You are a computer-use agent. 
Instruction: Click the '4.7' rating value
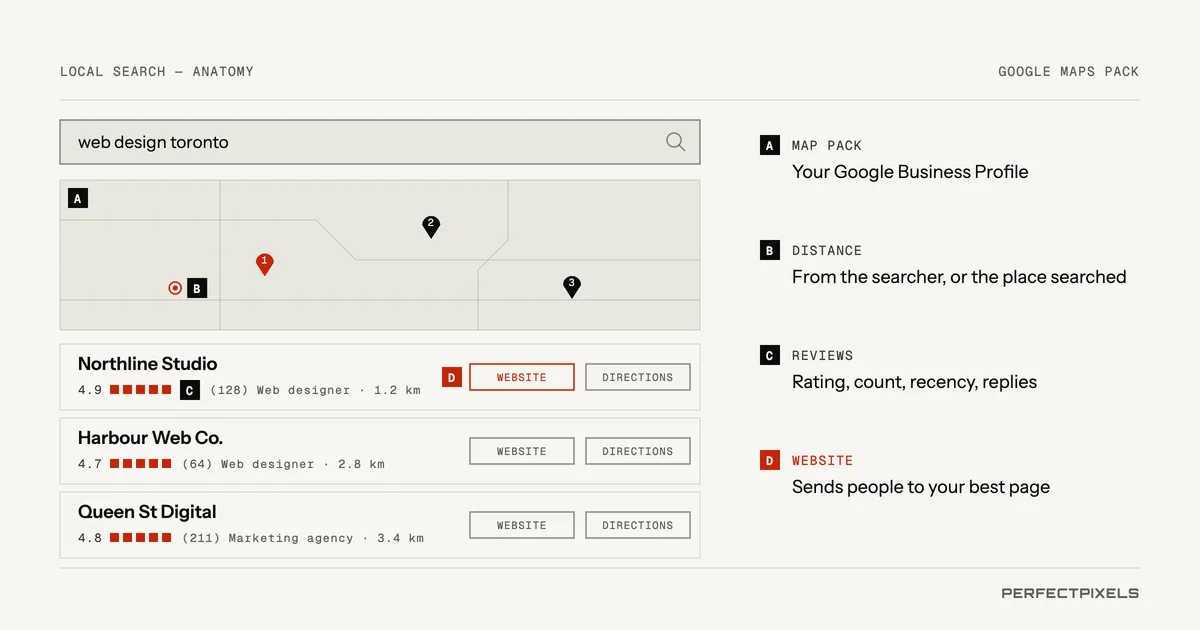(x=90, y=464)
